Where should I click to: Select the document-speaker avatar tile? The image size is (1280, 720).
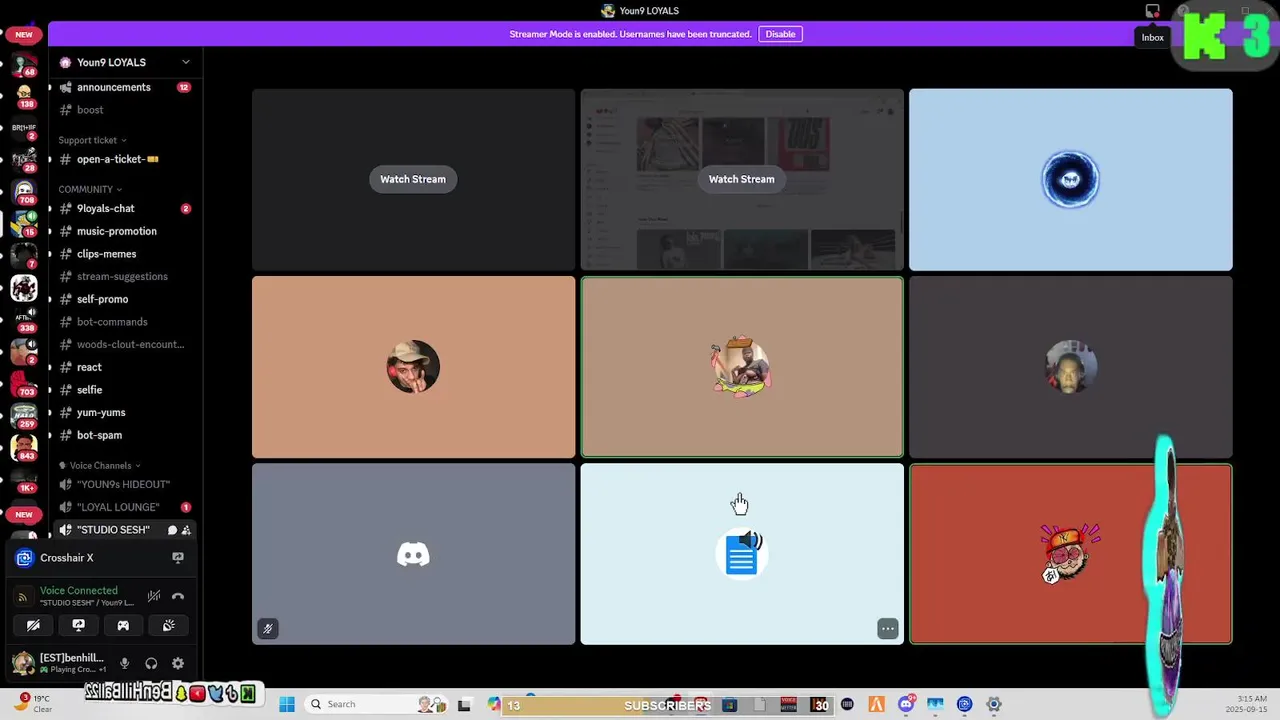pos(741,554)
